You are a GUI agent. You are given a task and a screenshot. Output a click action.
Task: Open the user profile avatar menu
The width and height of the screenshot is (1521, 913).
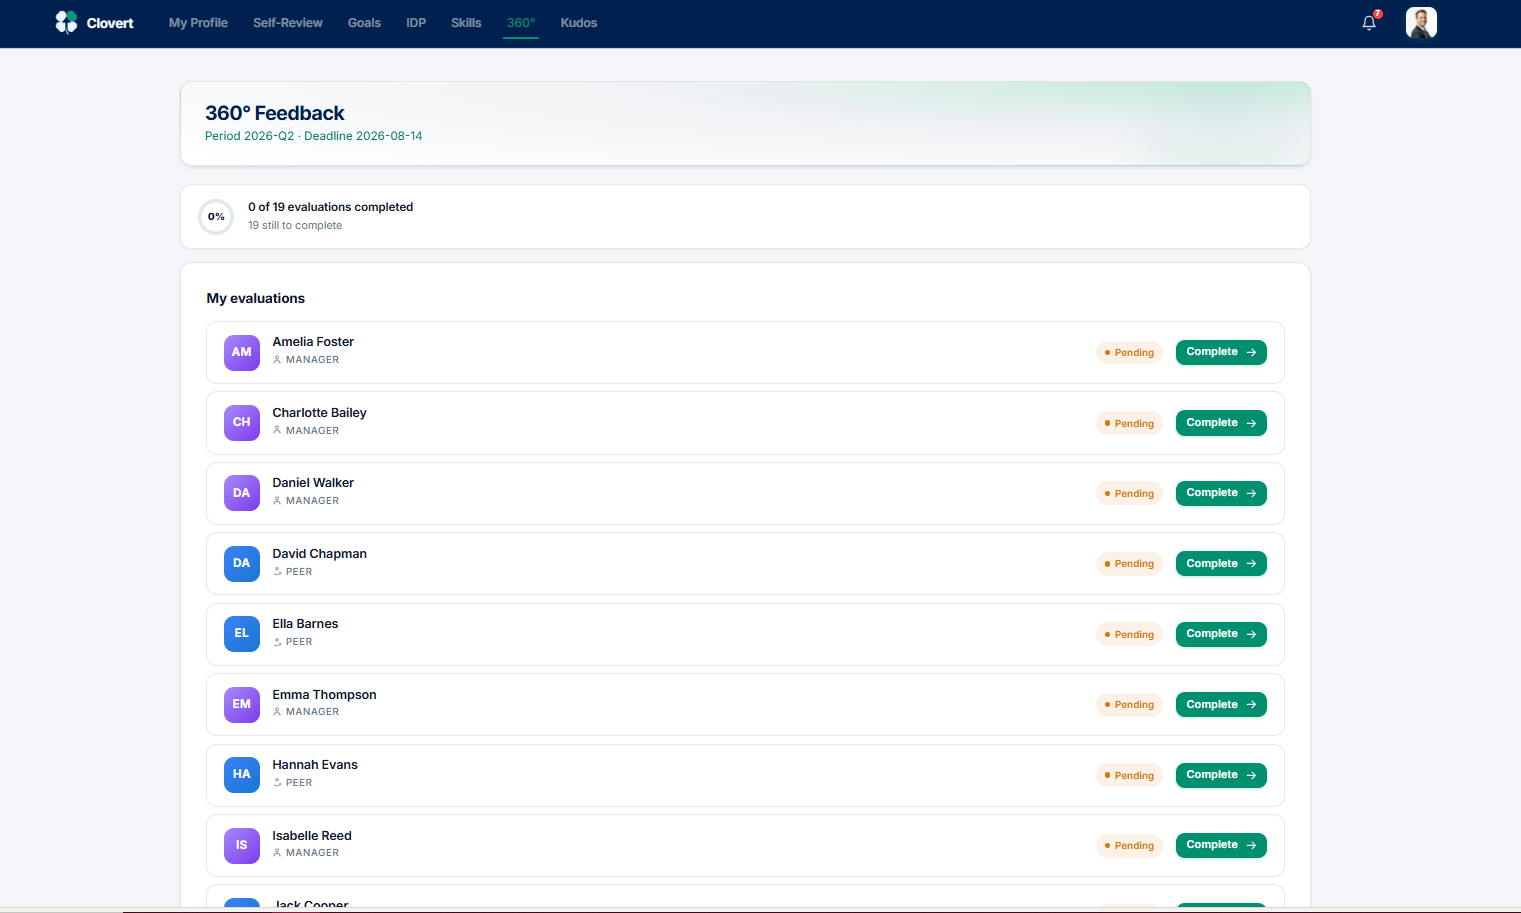coord(1421,22)
